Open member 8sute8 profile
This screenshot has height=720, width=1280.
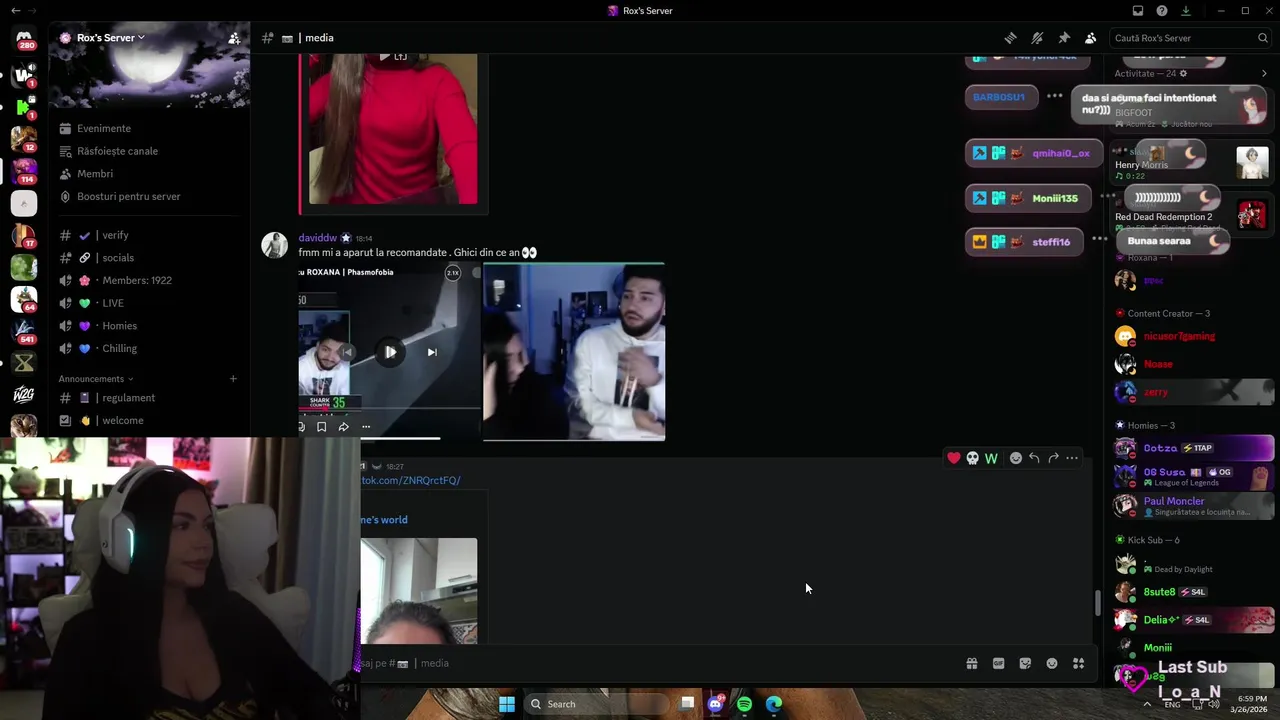[1194, 592]
